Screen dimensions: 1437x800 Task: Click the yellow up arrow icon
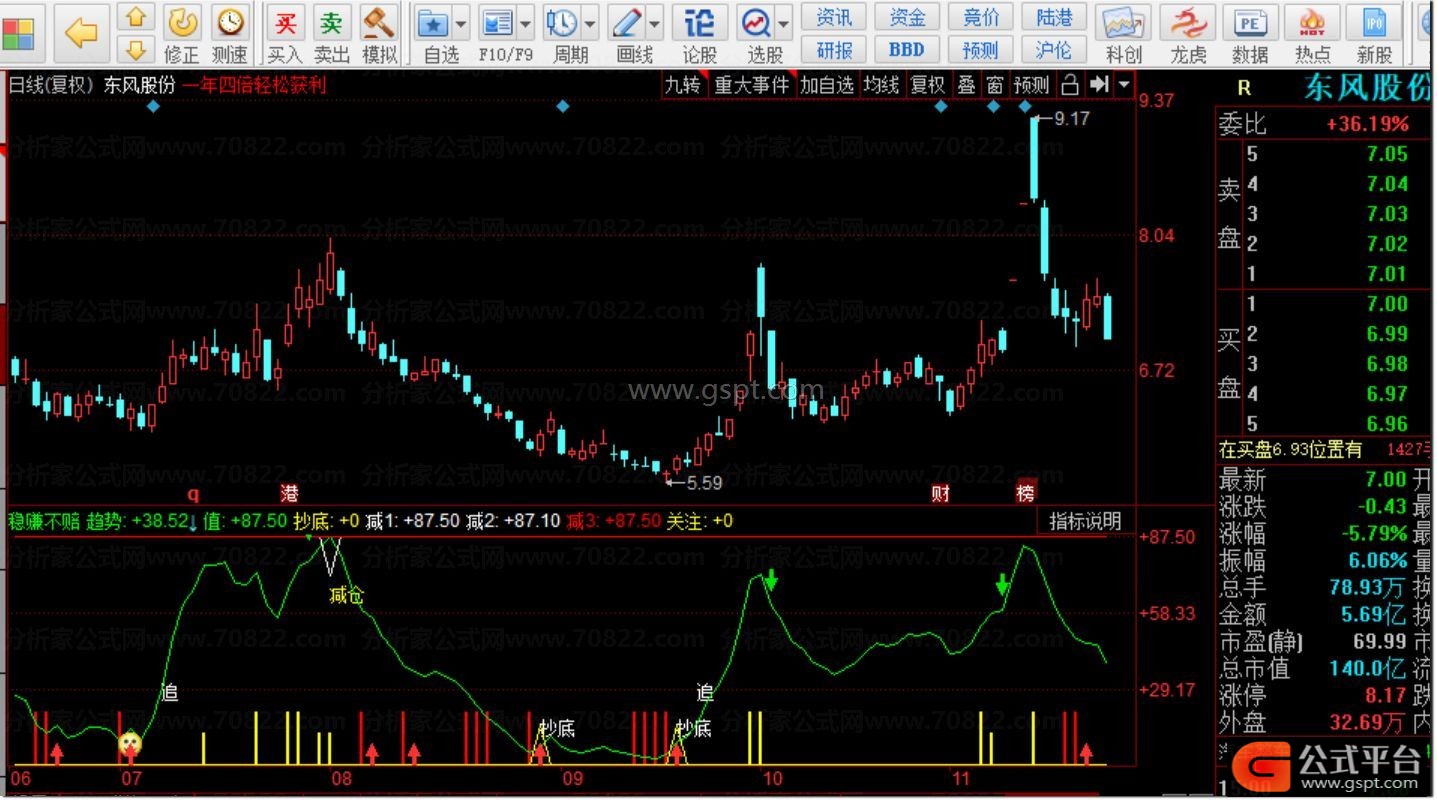pyautogui.click(x=137, y=17)
